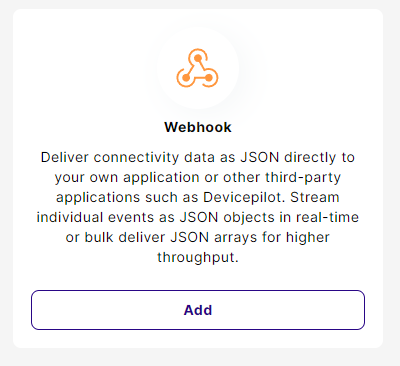400x366 pixels.
Task: Click the word "Stream" in the description
Action: 315,197
